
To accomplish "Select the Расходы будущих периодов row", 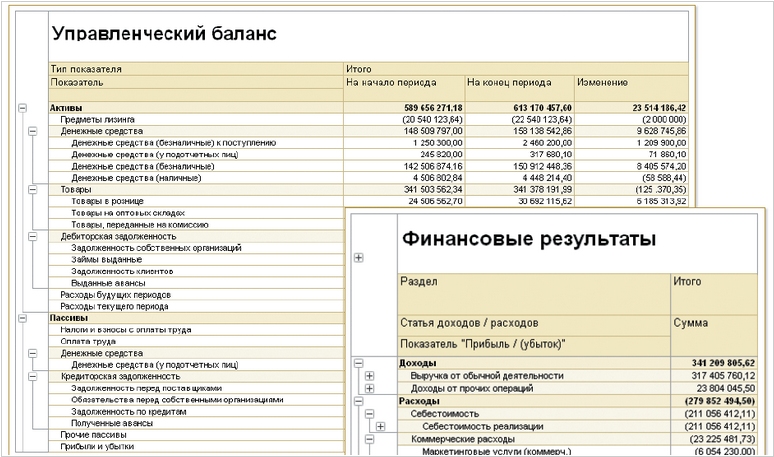I will pos(114,295).
